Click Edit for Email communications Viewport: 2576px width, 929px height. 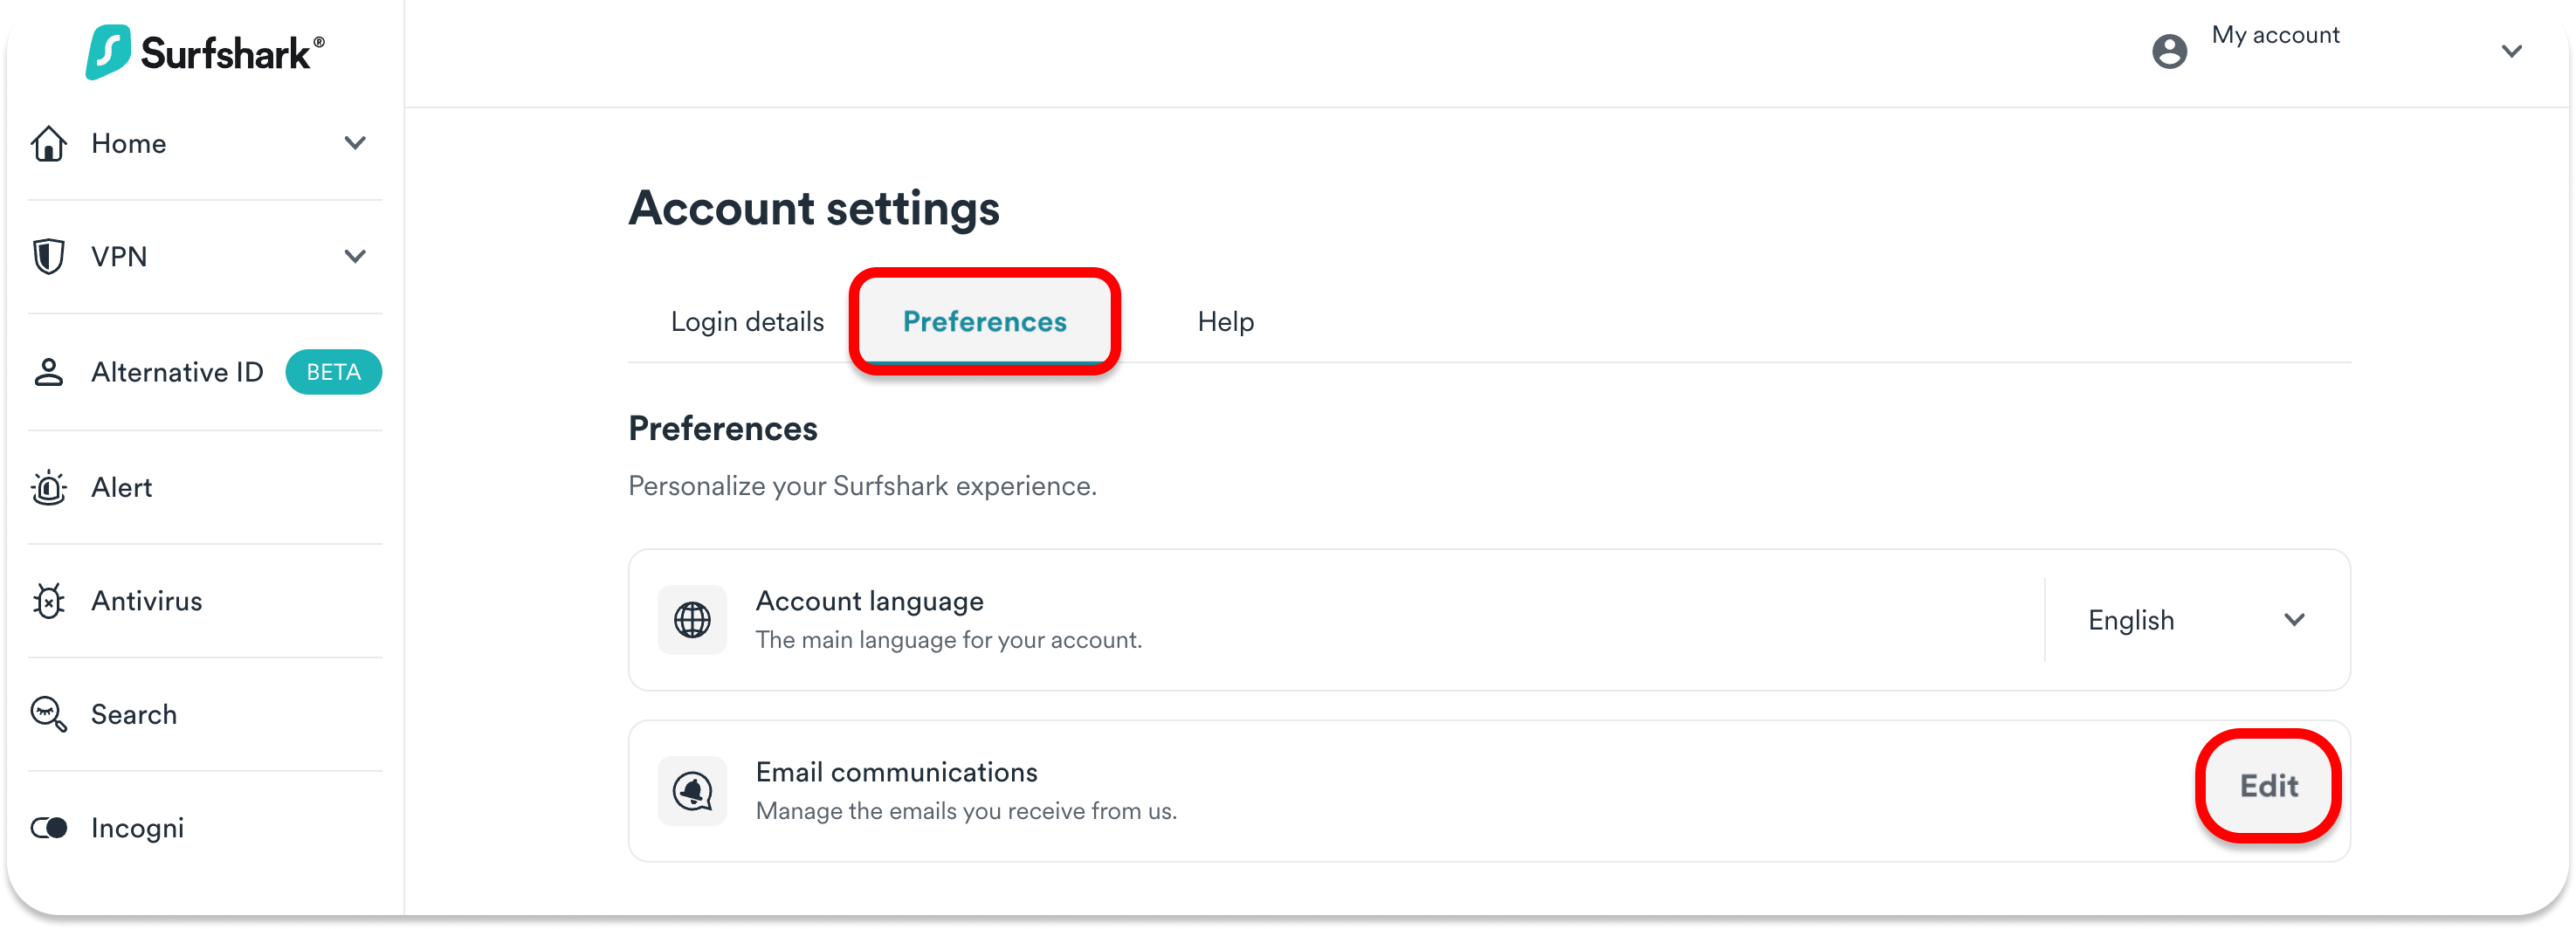pos(2268,786)
